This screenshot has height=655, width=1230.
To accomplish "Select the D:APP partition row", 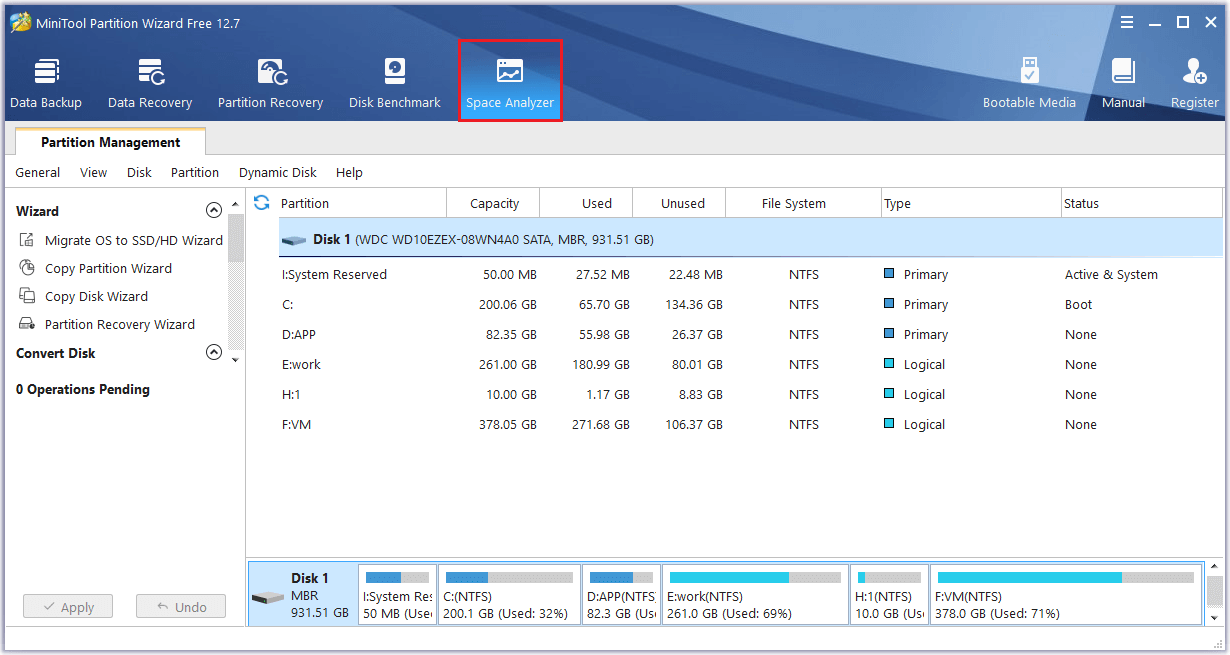I will pyautogui.click(x=750, y=334).
